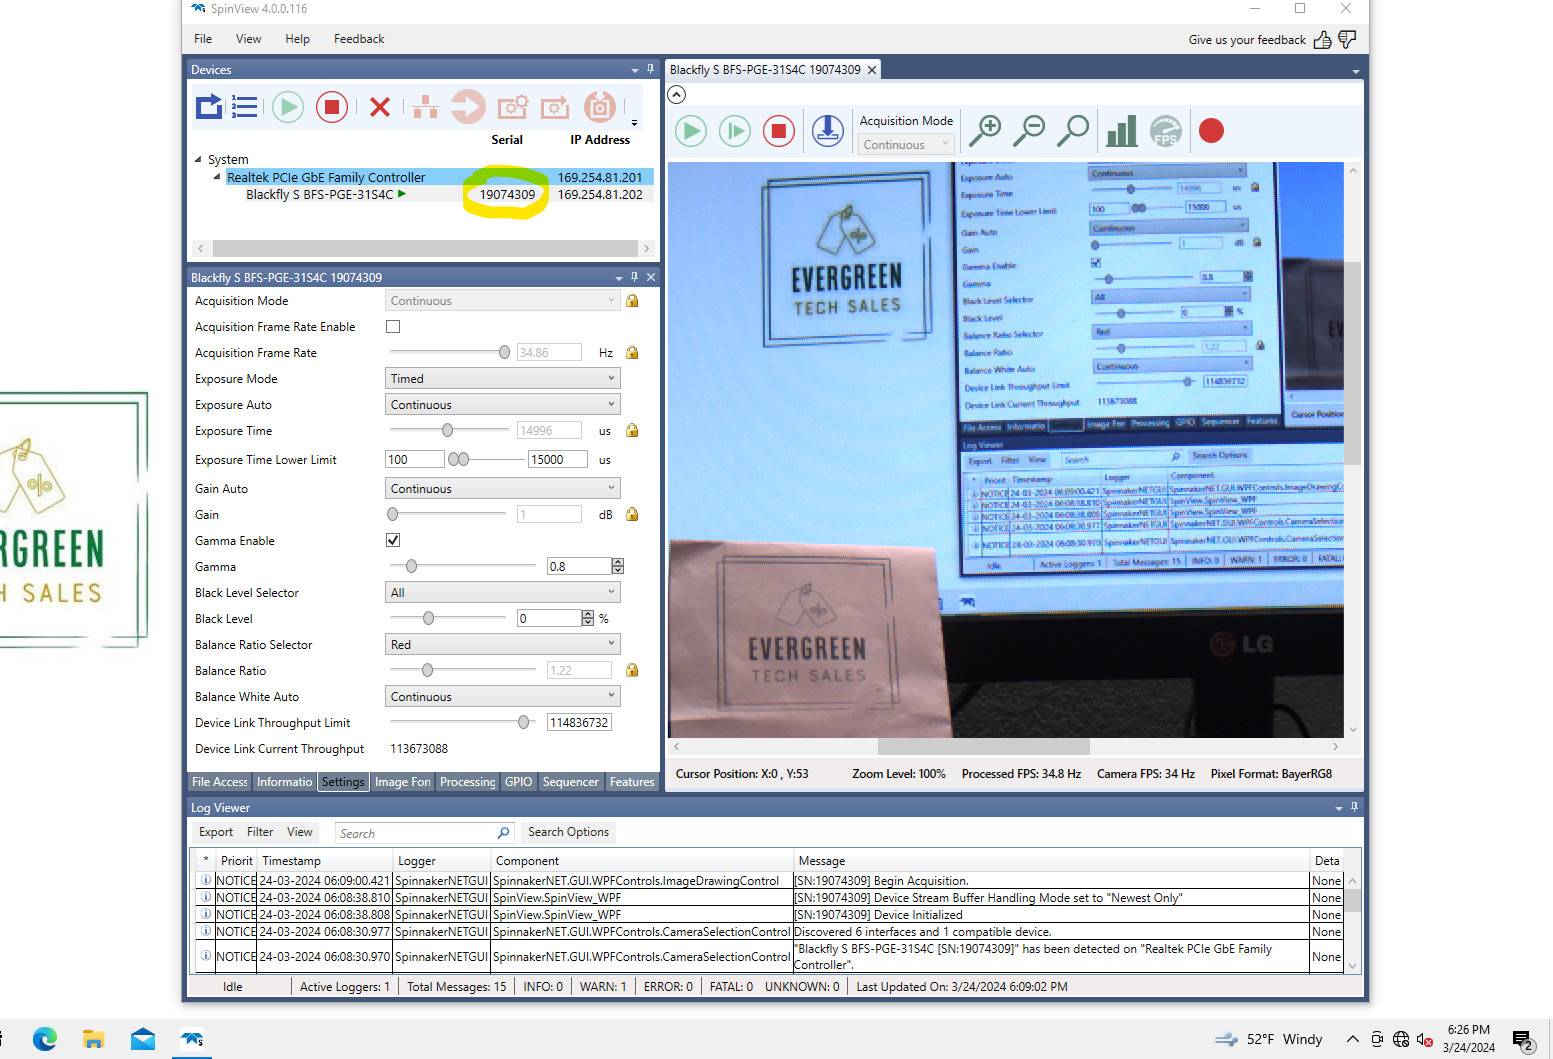
Task: Click the green single-frame step play icon
Action: click(735, 131)
